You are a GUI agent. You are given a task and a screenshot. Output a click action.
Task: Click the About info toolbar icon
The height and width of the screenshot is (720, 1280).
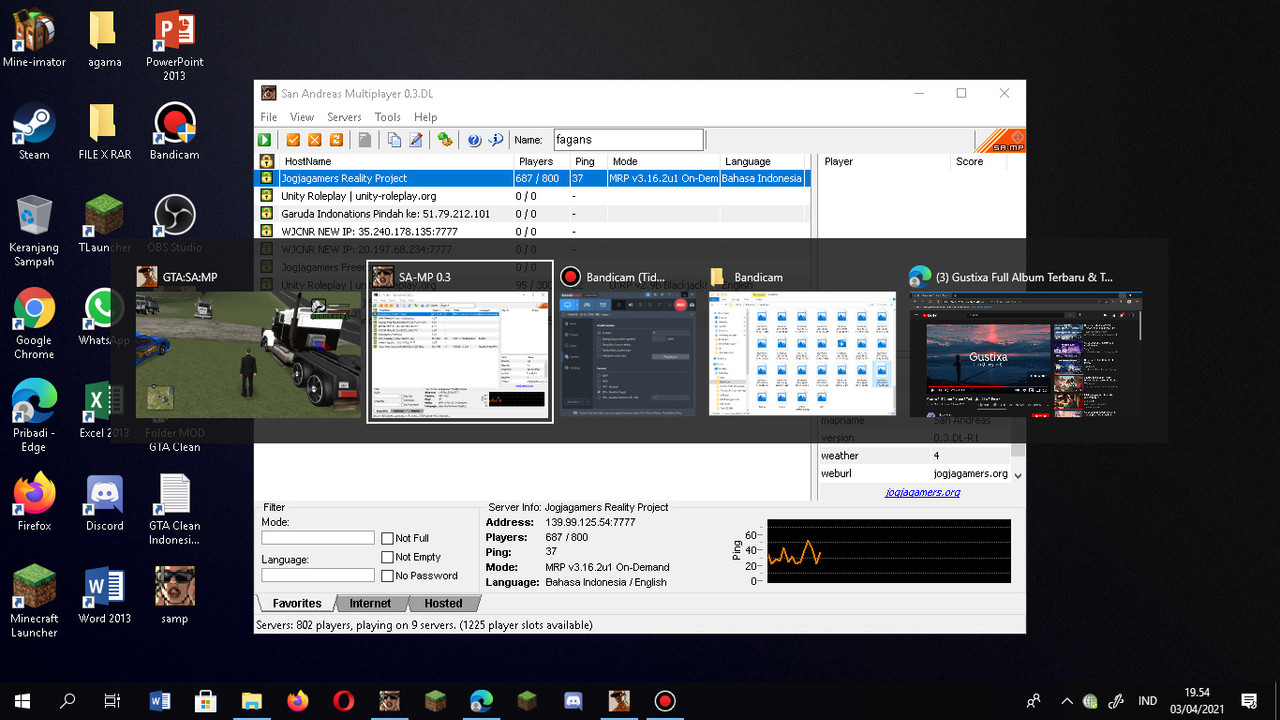pyautogui.click(x=496, y=141)
